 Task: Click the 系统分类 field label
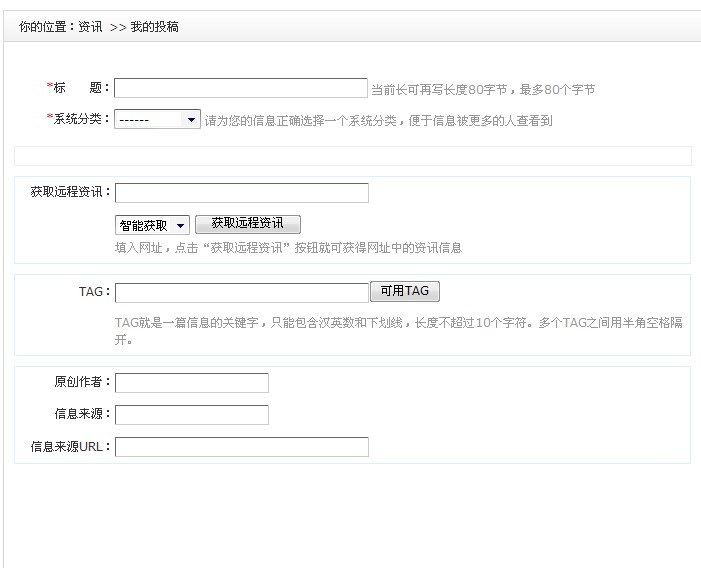click(79, 119)
